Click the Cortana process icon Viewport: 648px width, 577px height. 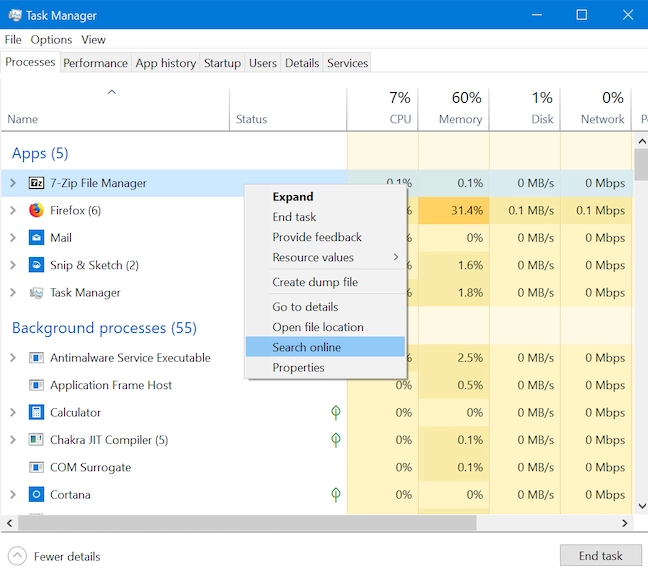(x=36, y=495)
